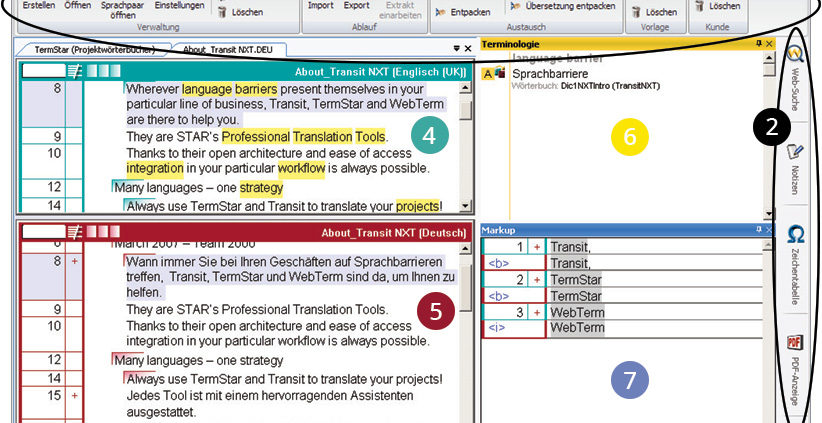Click the Import button
Image resolution: width=822 pixels, height=423 pixels.
pyautogui.click(x=321, y=5)
